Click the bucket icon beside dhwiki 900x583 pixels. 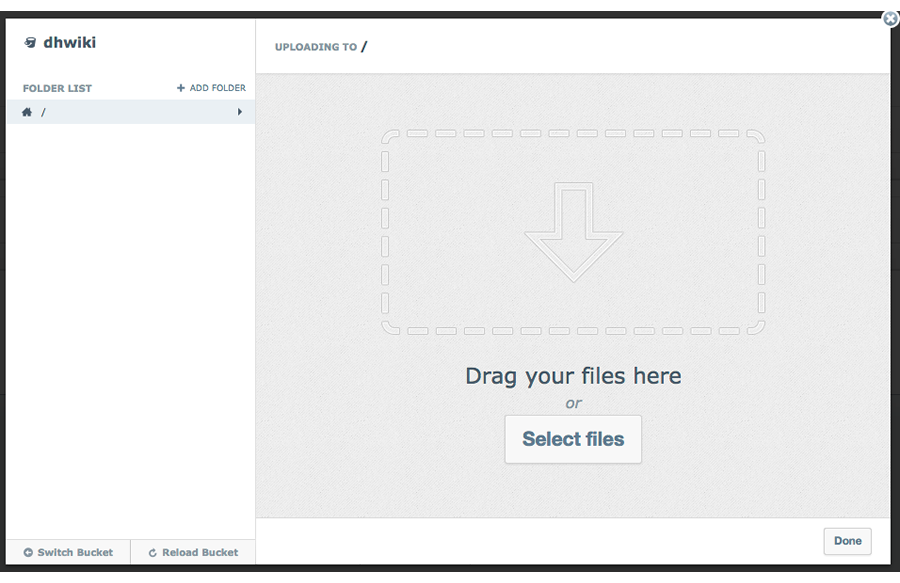point(30,43)
